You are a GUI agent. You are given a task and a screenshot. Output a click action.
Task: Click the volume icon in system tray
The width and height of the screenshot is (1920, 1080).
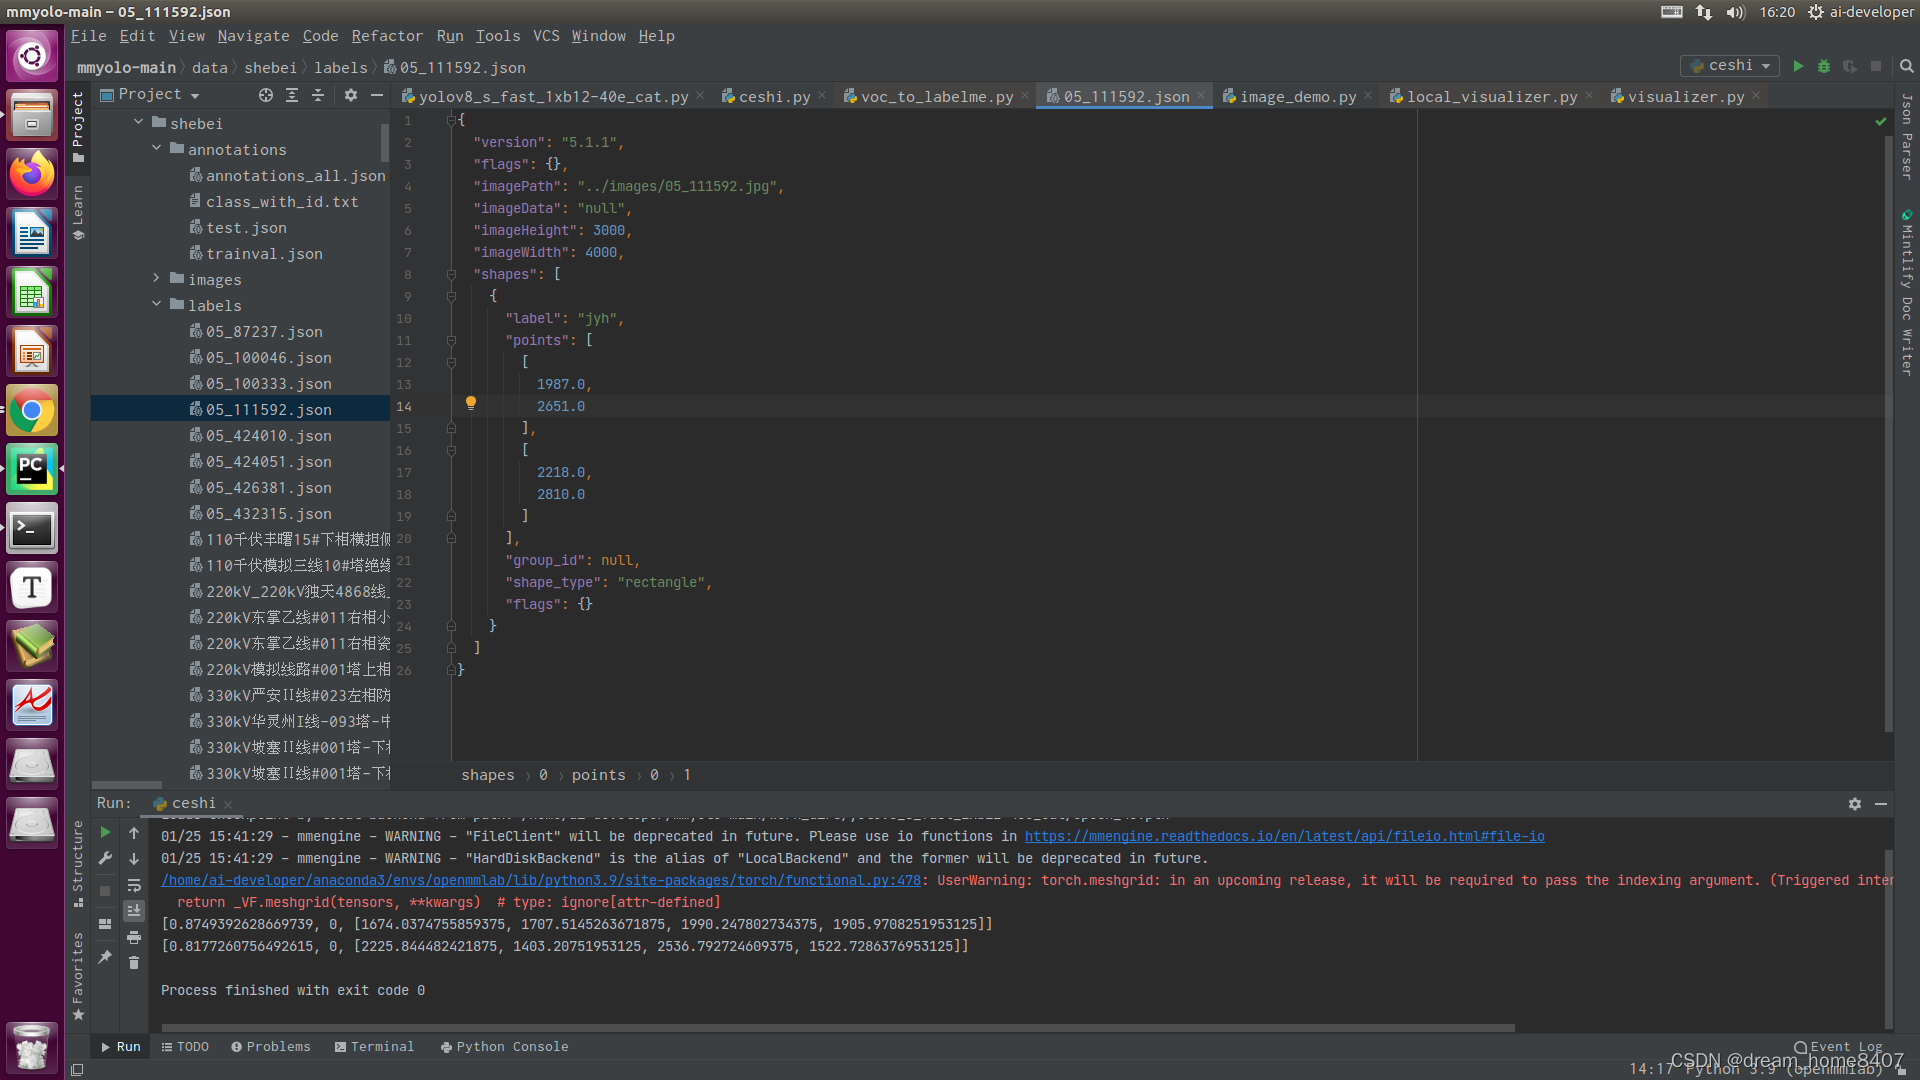(x=1736, y=12)
